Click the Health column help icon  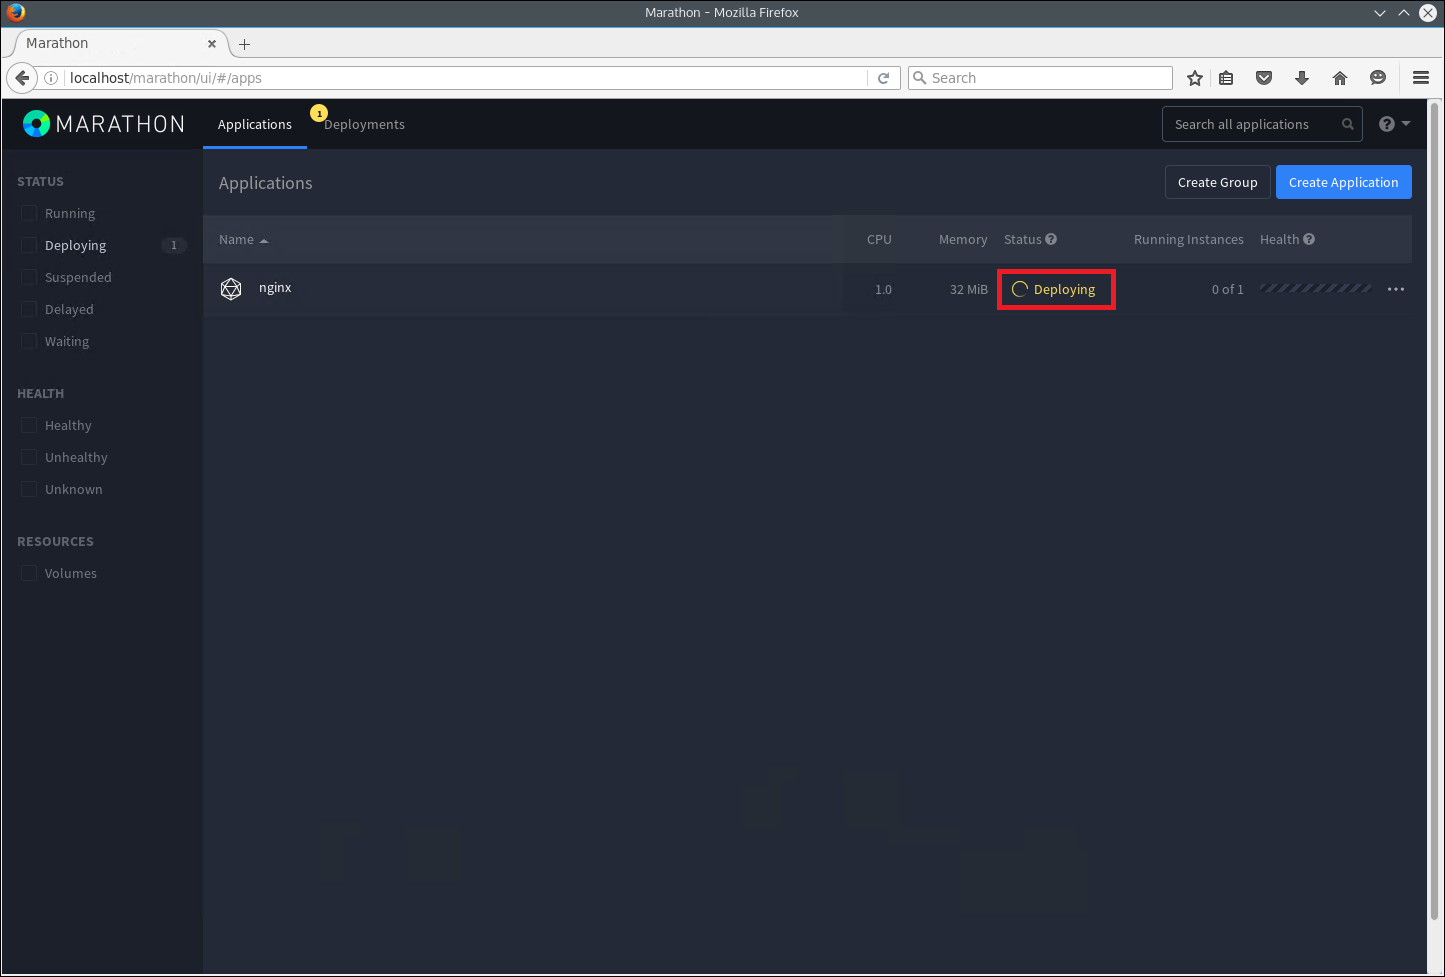coord(1309,239)
